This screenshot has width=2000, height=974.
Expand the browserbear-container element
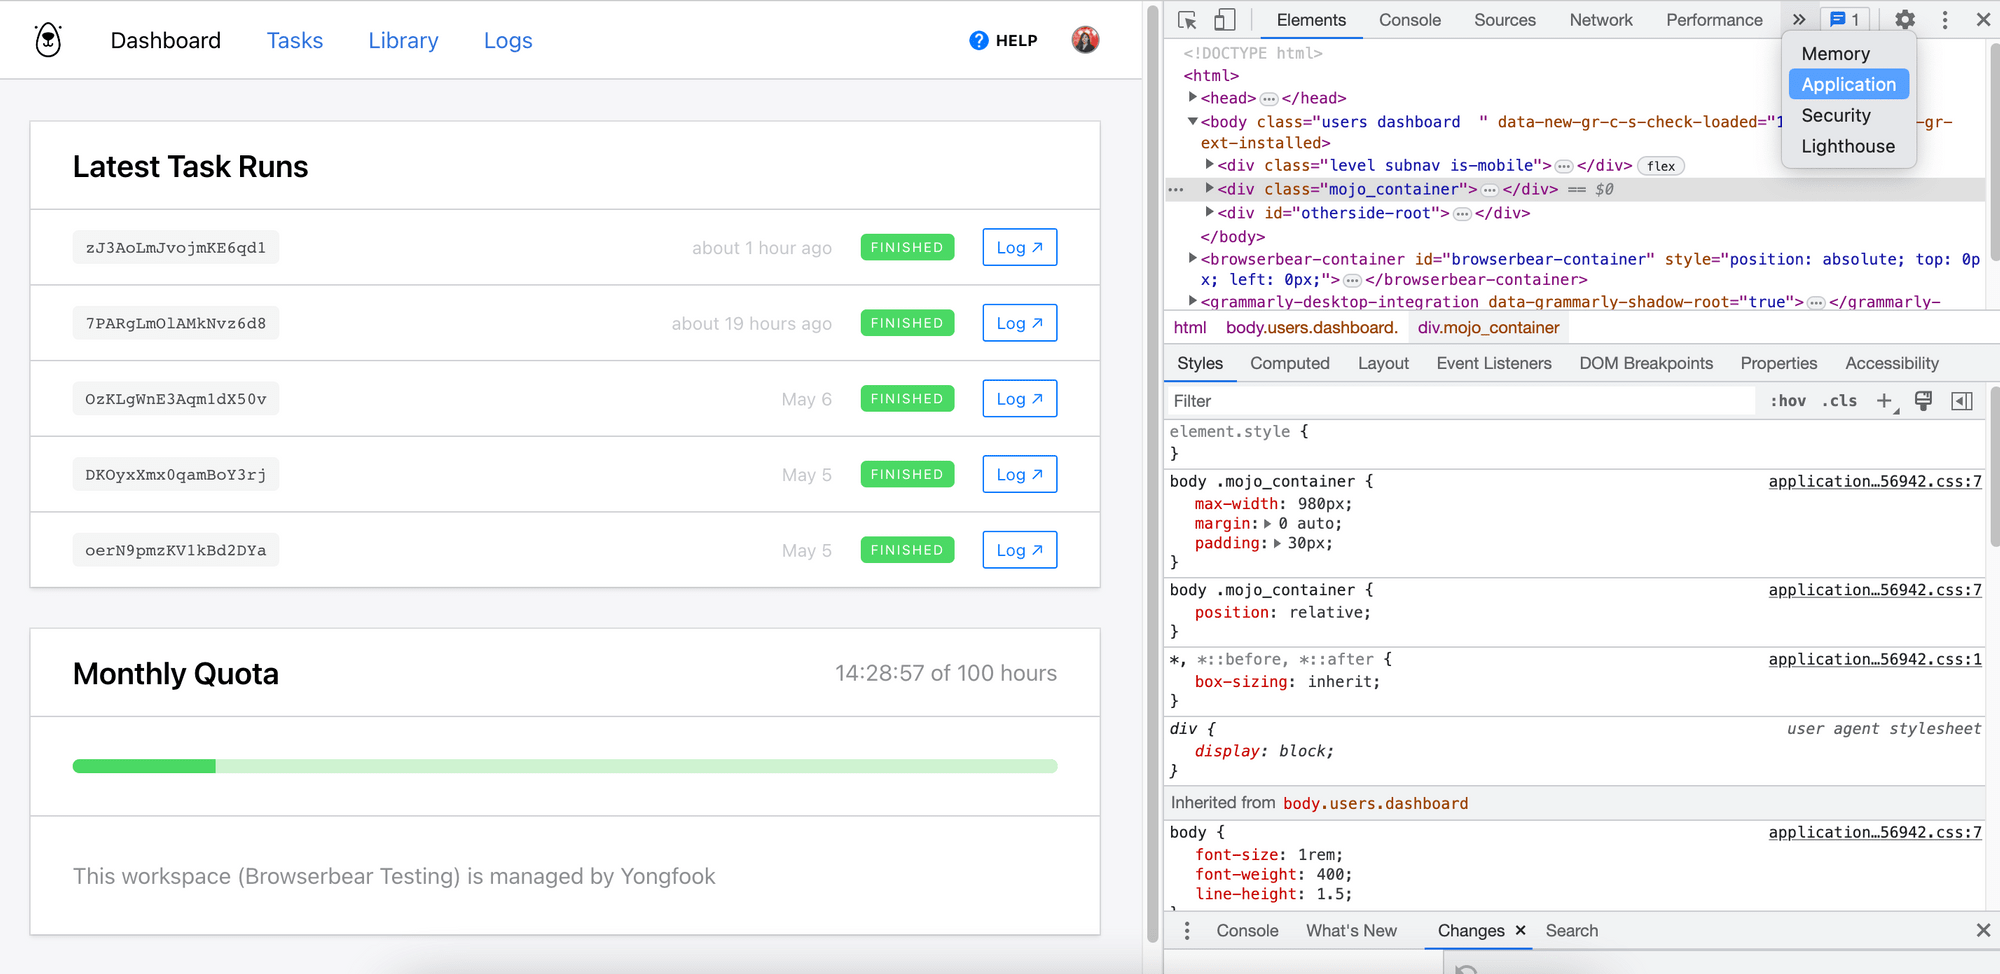[1192, 258]
